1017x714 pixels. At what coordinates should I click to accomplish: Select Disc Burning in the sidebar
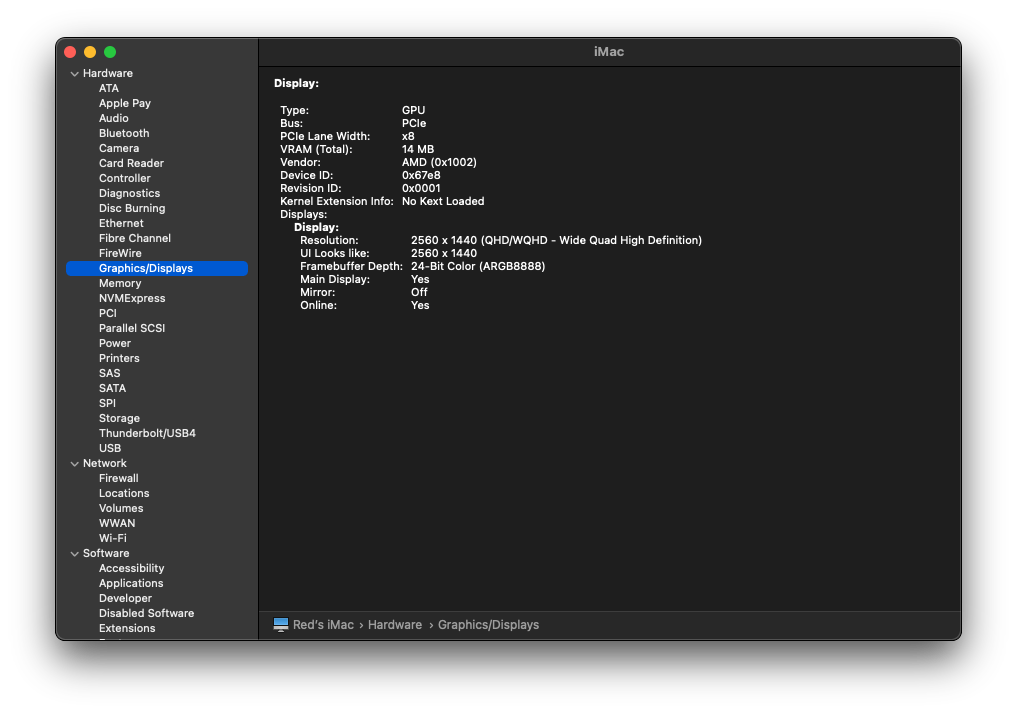(132, 208)
